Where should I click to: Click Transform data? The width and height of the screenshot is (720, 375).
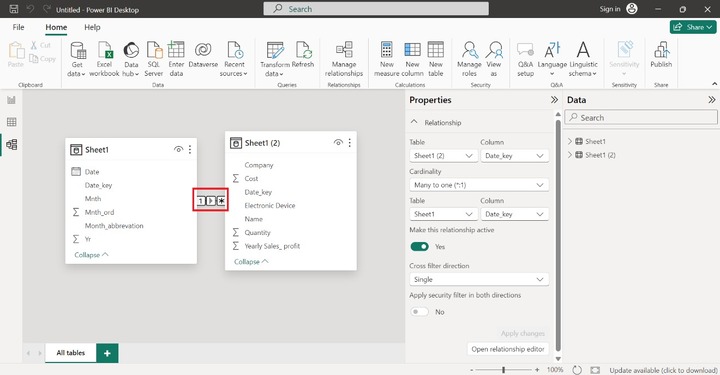(x=275, y=60)
